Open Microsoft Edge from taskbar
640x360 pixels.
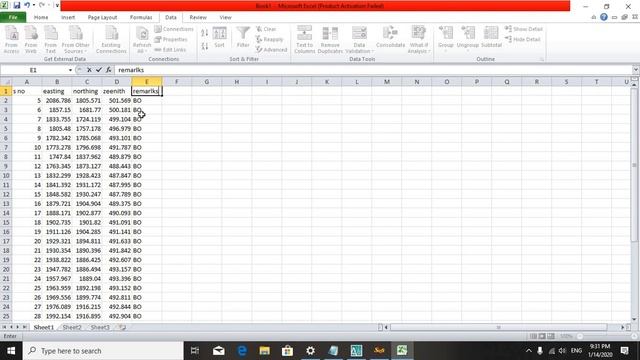click(242, 351)
